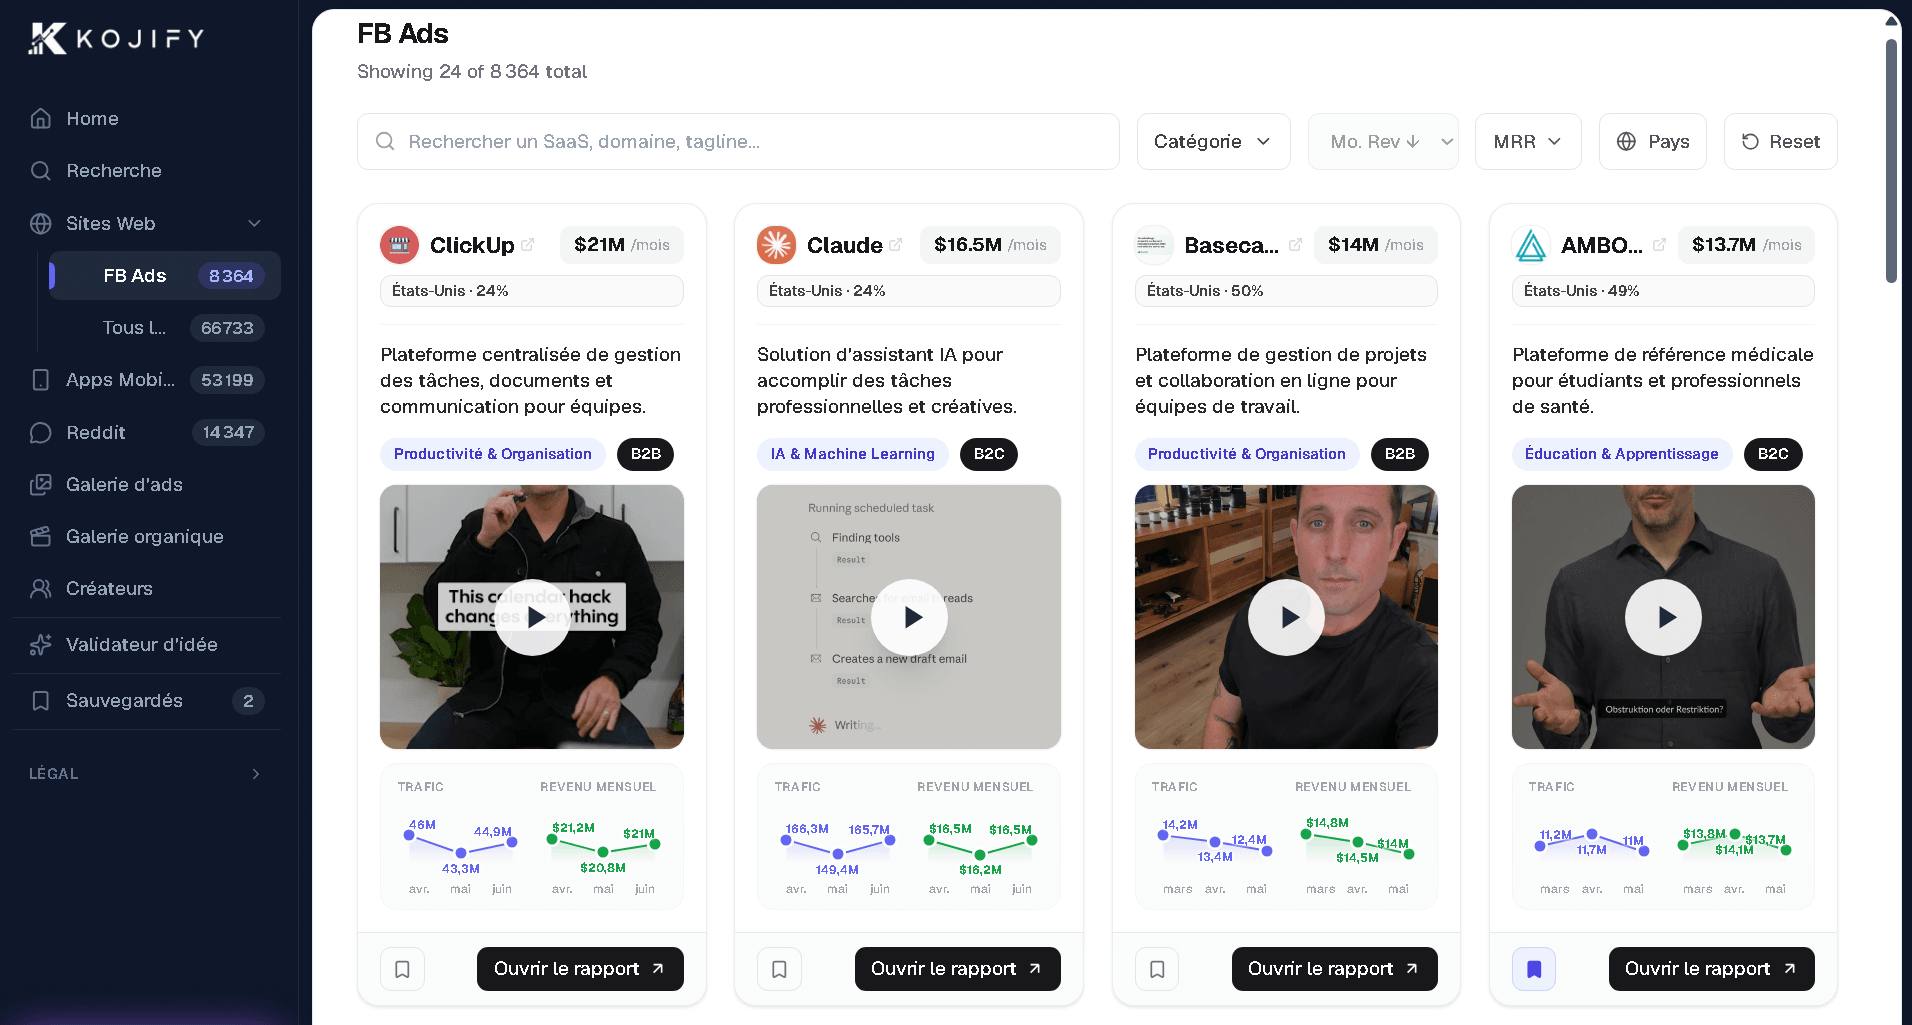The width and height of the screenshot is (1912, 1025).
Task: Click the Sauvegardés count badge 2
Action: click(248, 701)
